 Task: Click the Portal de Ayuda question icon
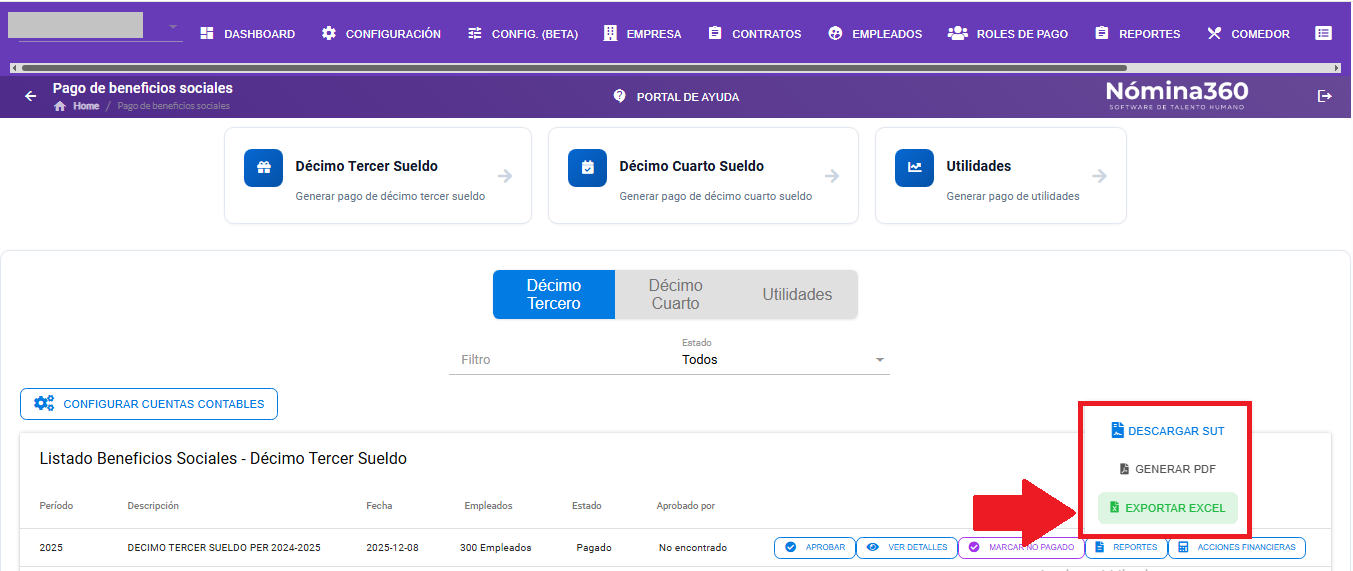[x=619, y=96]
